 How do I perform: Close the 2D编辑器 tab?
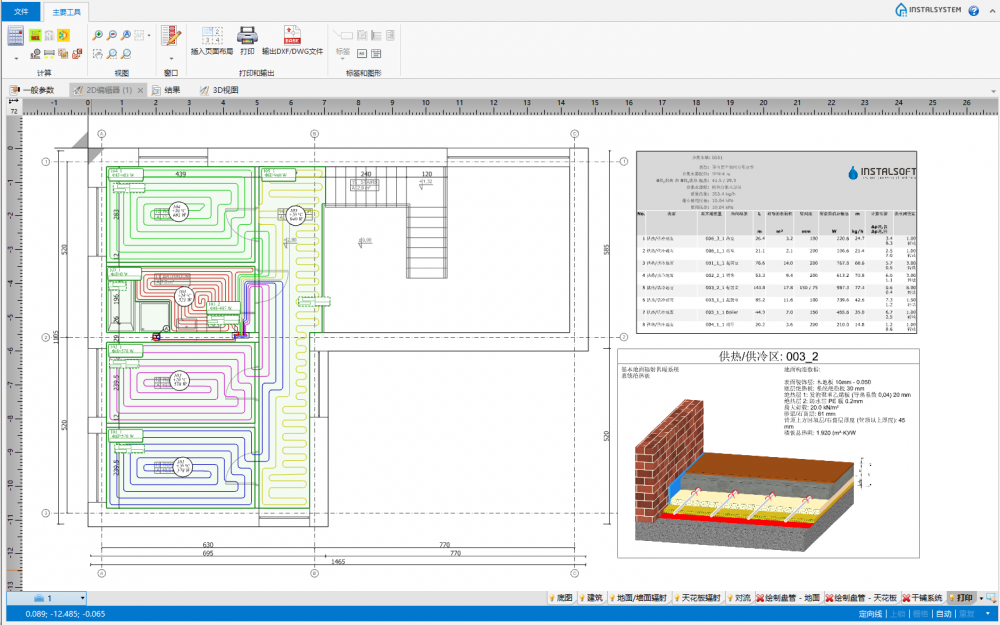tap(140, 90)
